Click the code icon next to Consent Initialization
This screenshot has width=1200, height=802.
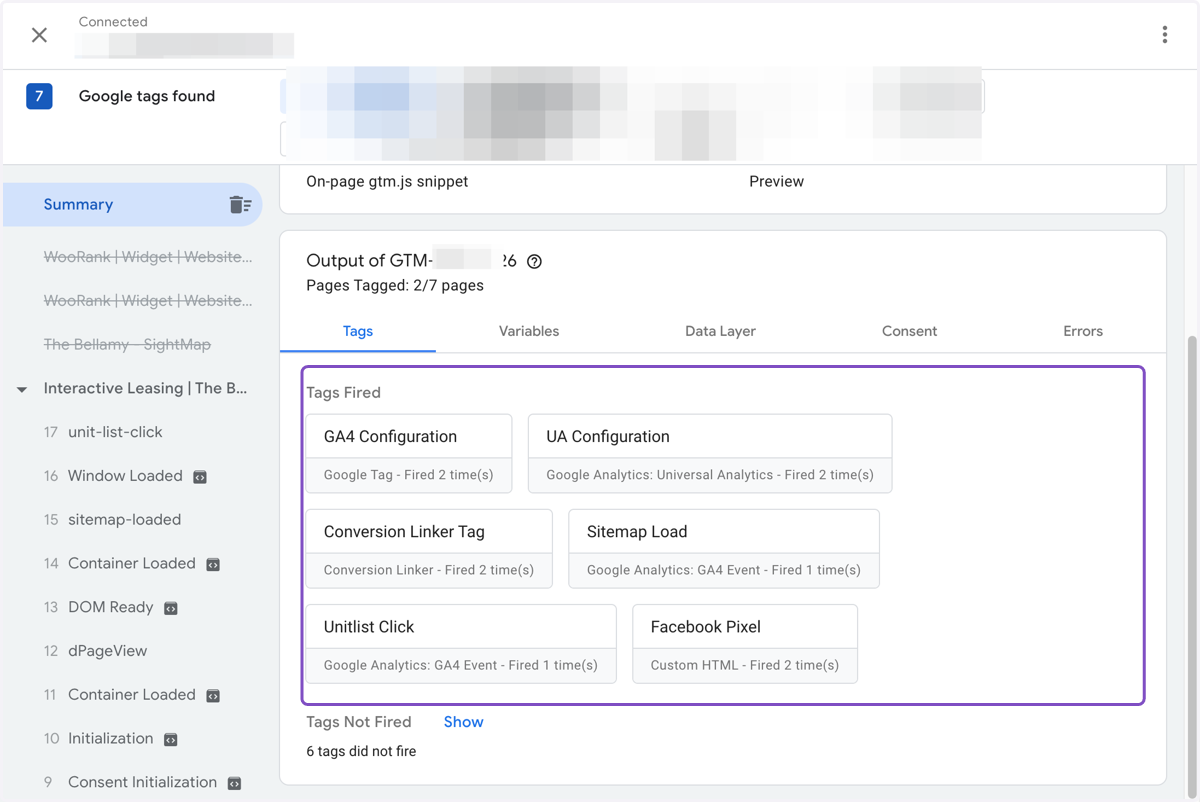click(x=234, y=783)
